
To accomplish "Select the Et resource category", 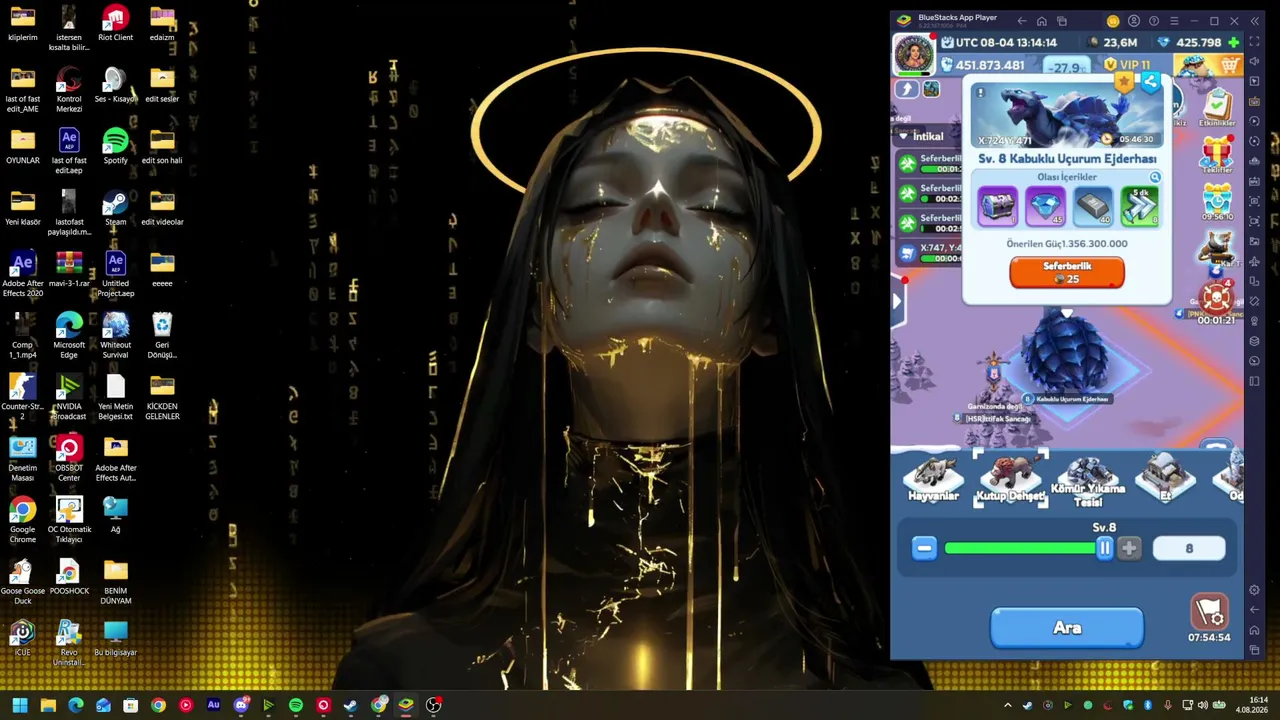I will [x=1165, y=479].
